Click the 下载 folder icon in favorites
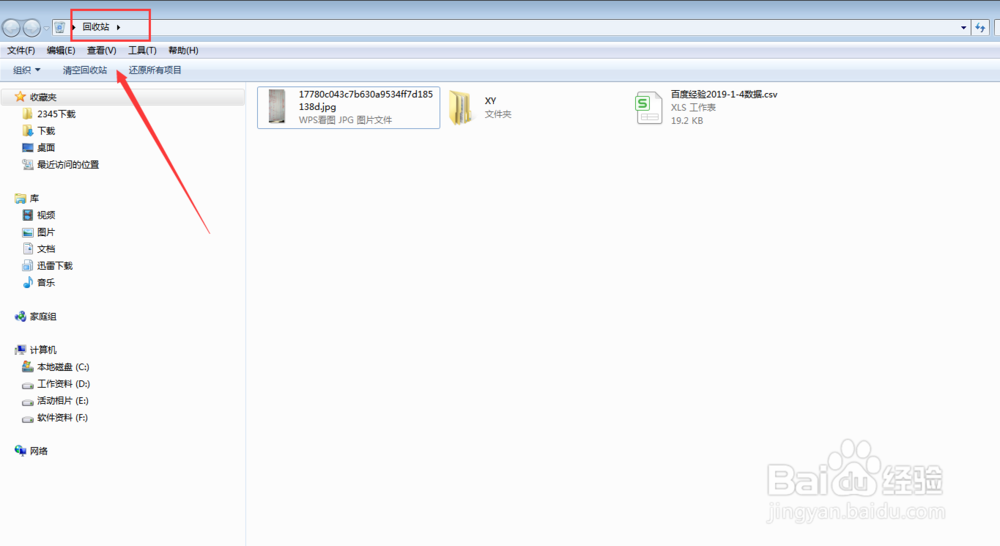1000x546 pixels. [x=27, y=131]
